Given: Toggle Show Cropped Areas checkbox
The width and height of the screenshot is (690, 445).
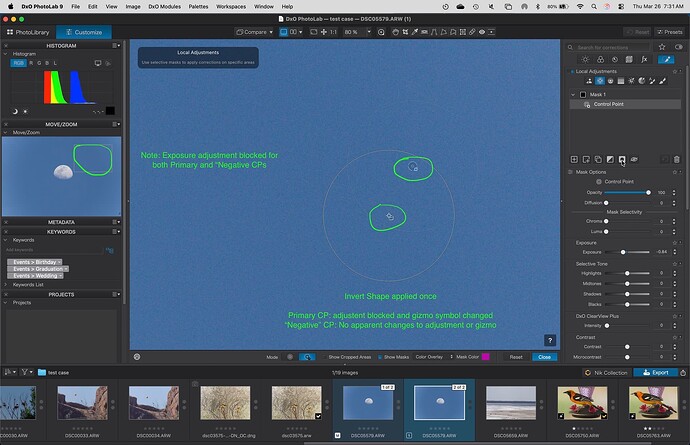Looking at the screenshot, I should (324, 357).
